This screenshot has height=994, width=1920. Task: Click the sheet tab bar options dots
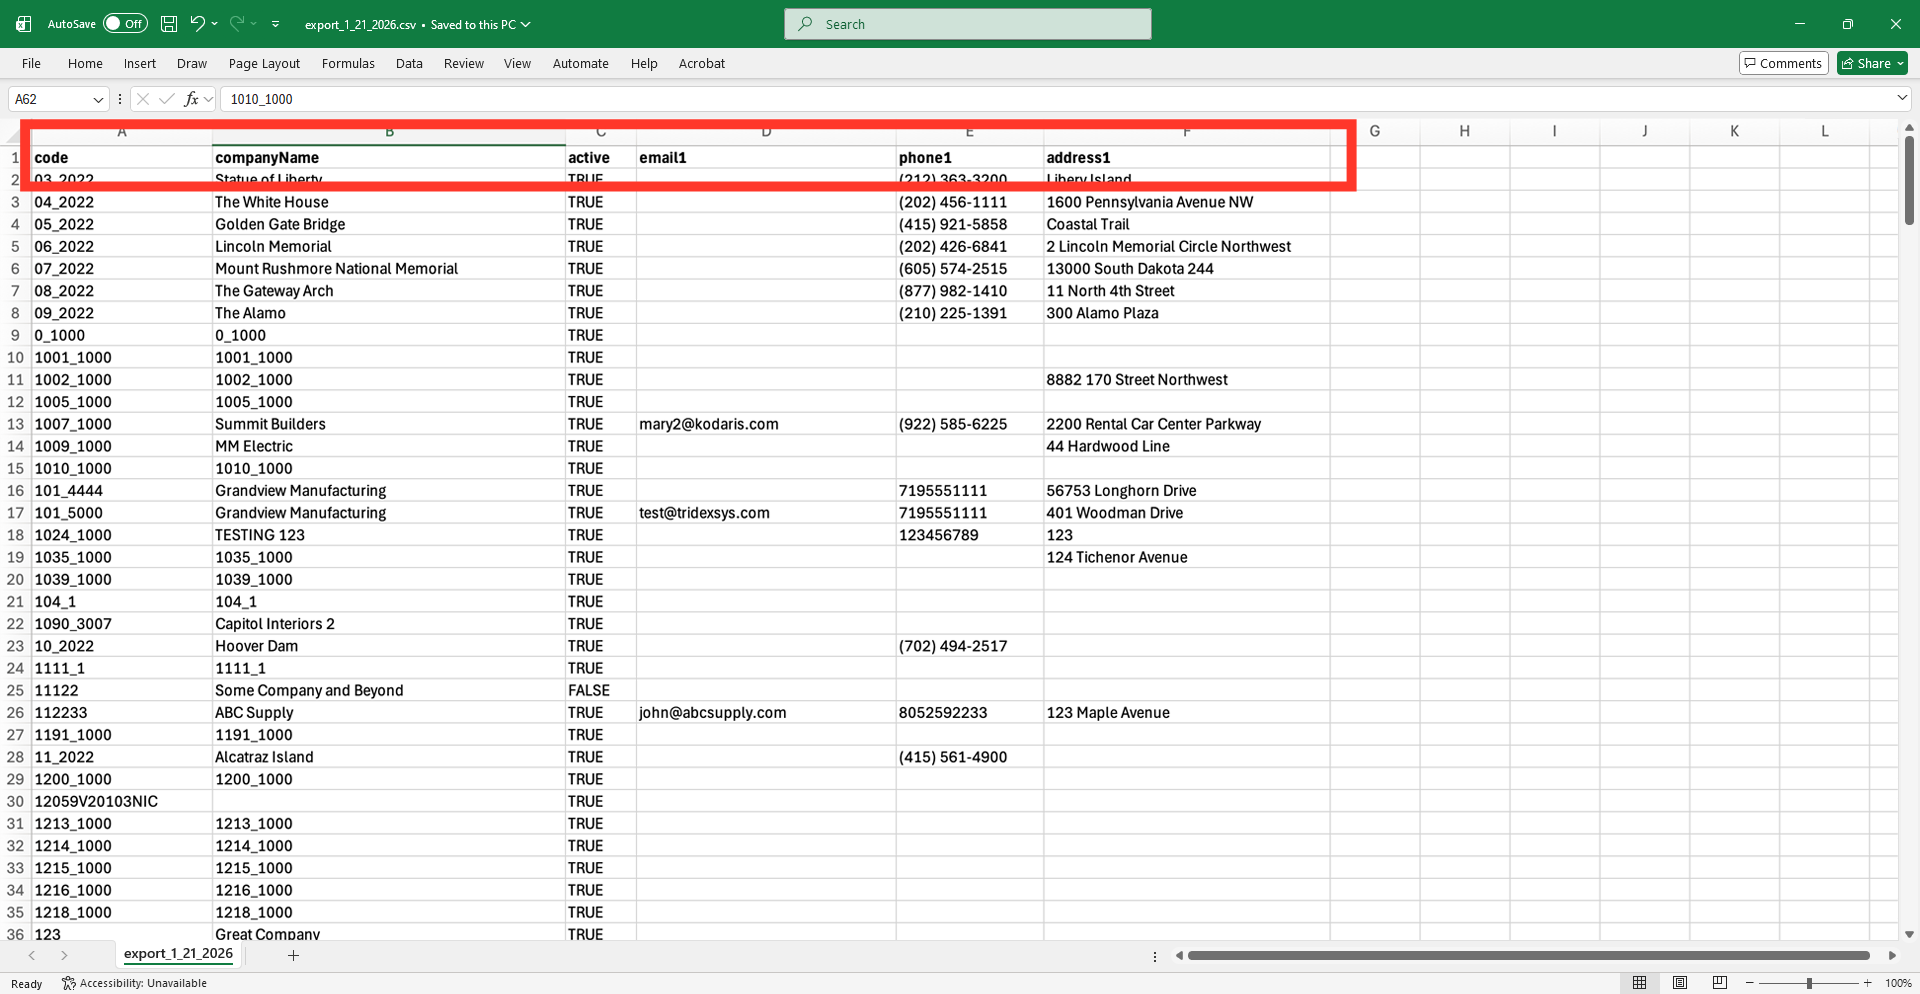(x=1155, y=956)
